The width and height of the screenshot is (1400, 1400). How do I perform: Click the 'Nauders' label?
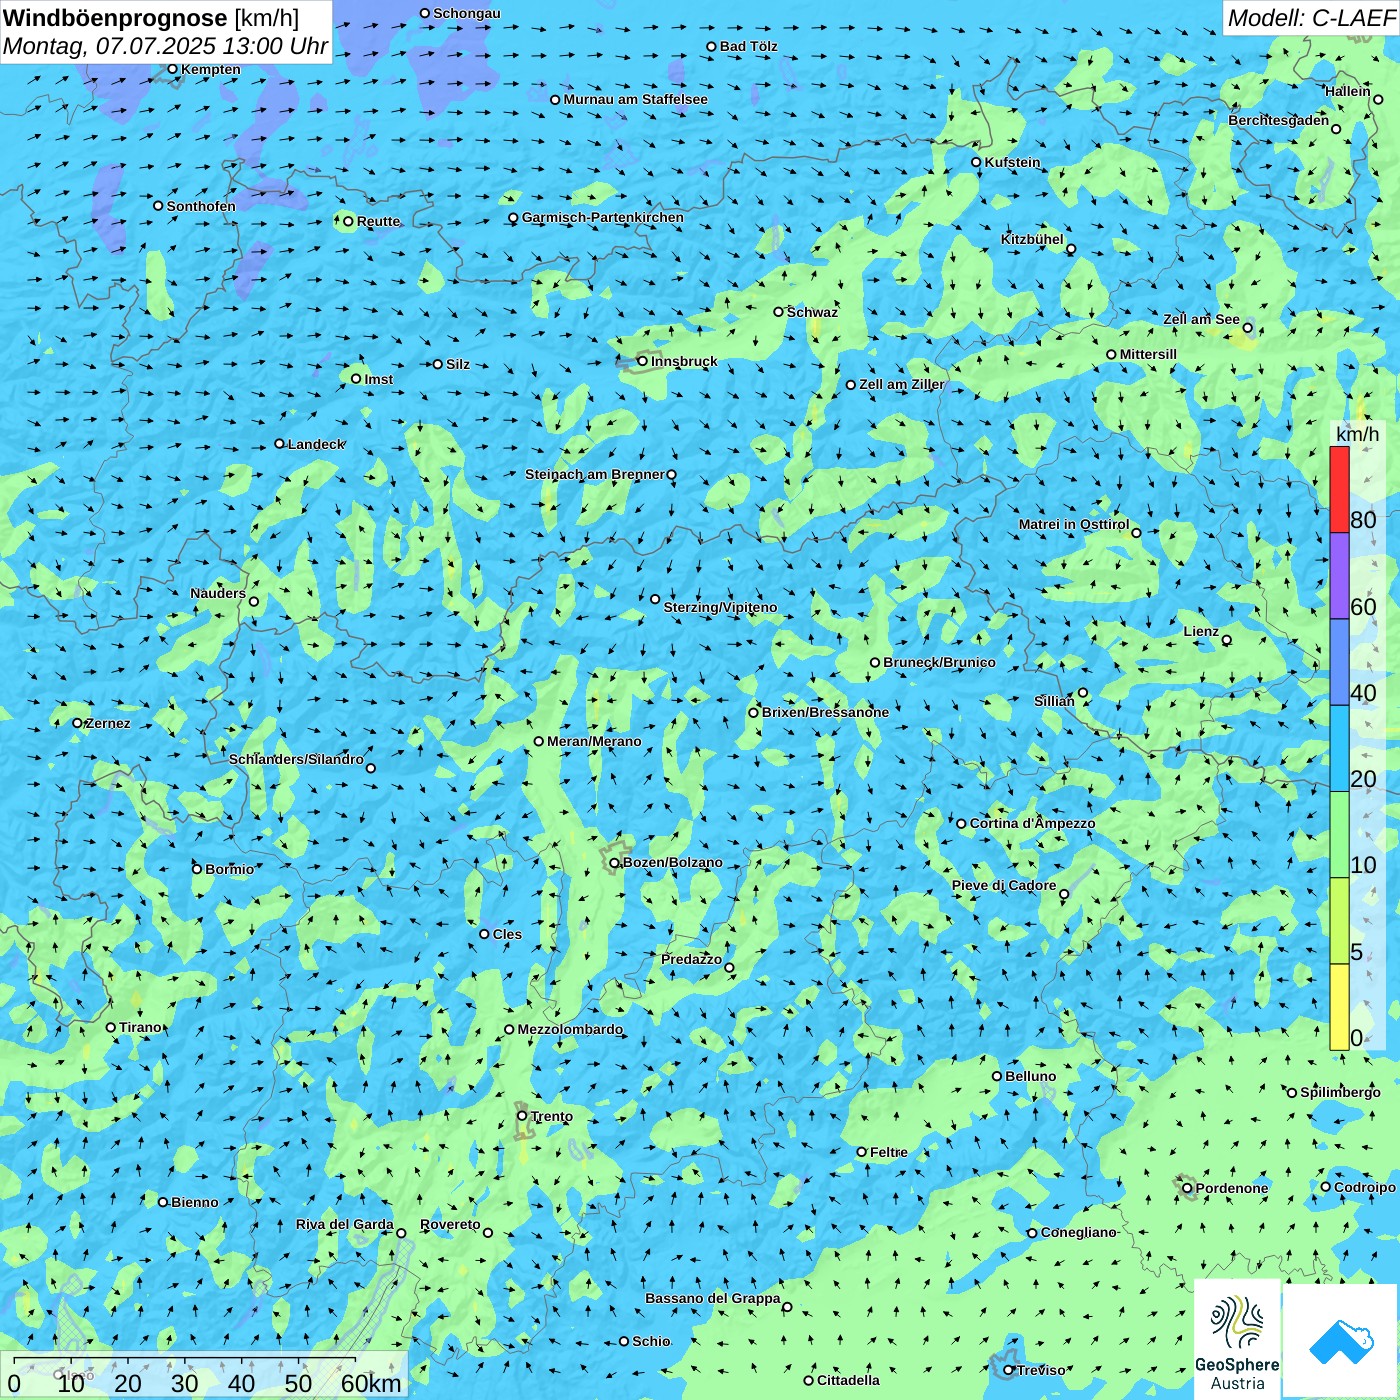[218, 593]
